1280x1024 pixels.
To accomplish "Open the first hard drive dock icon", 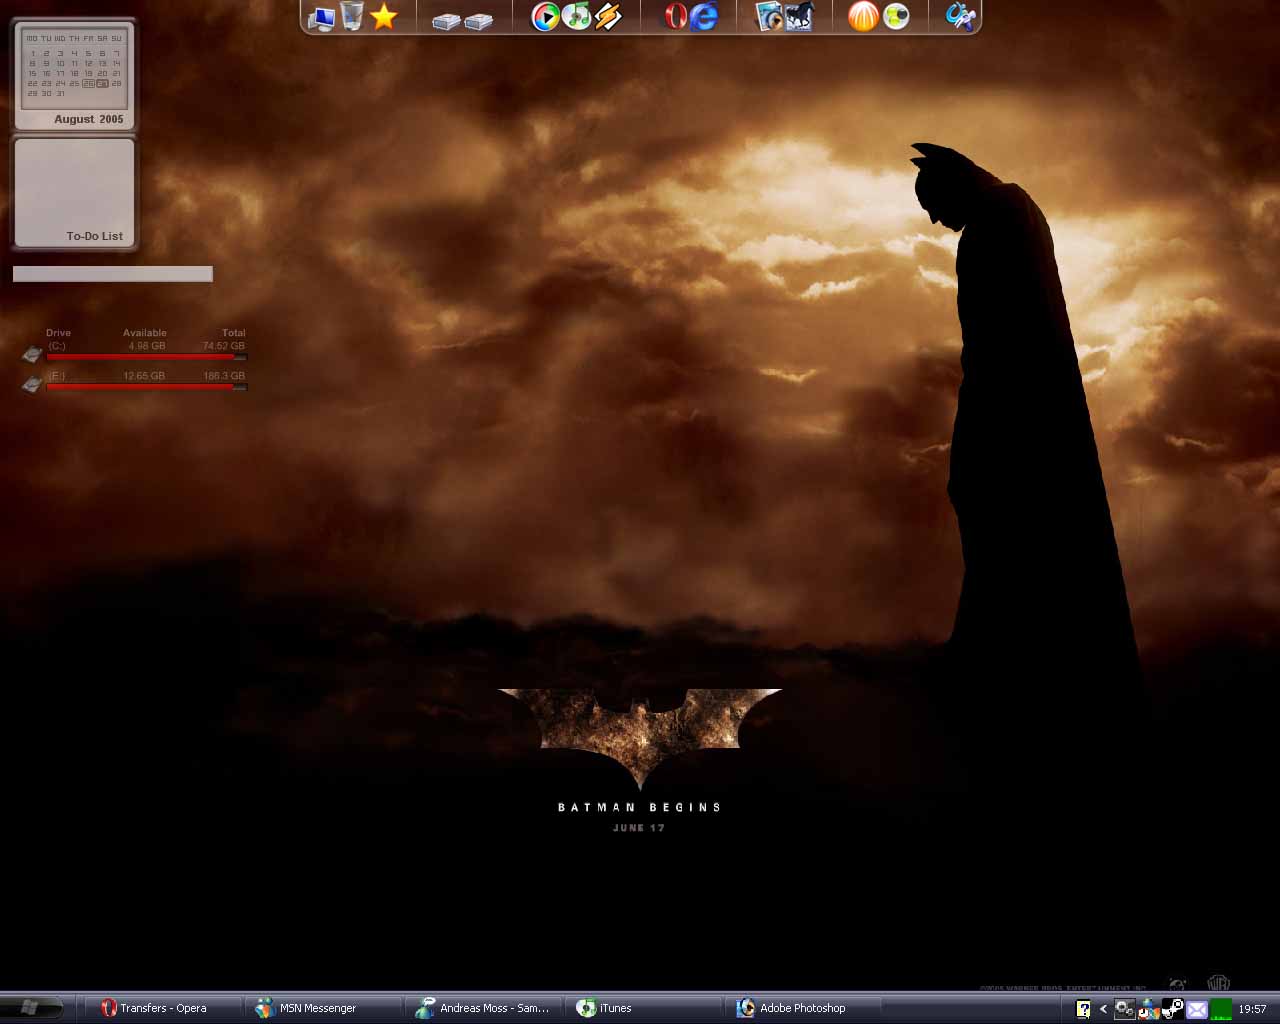I will click(446, 20).
